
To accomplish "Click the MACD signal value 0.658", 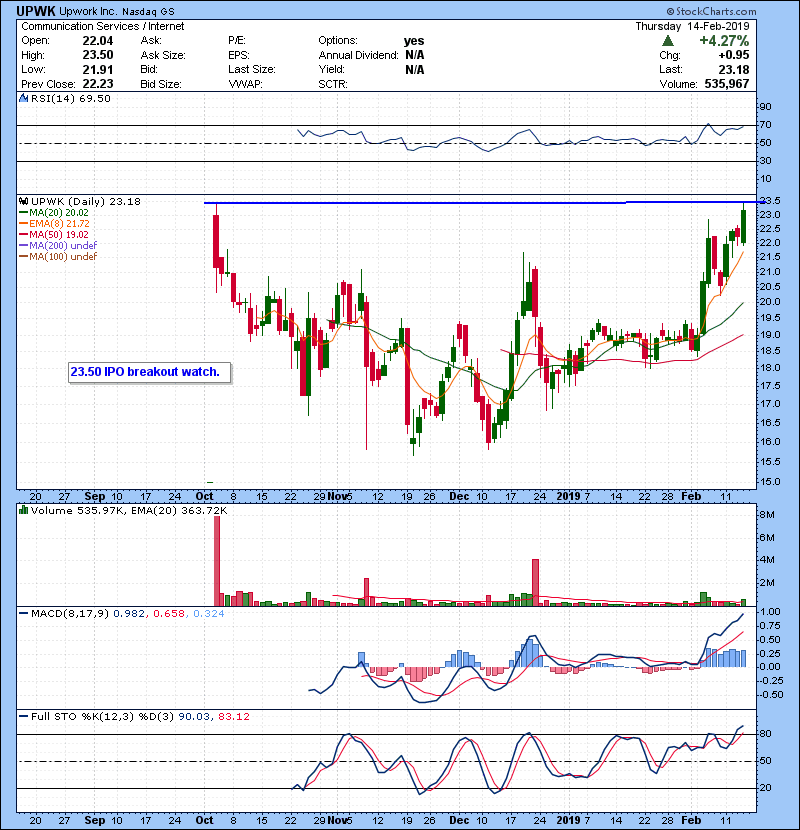I will pyautogui.click(x=169, y=614).
